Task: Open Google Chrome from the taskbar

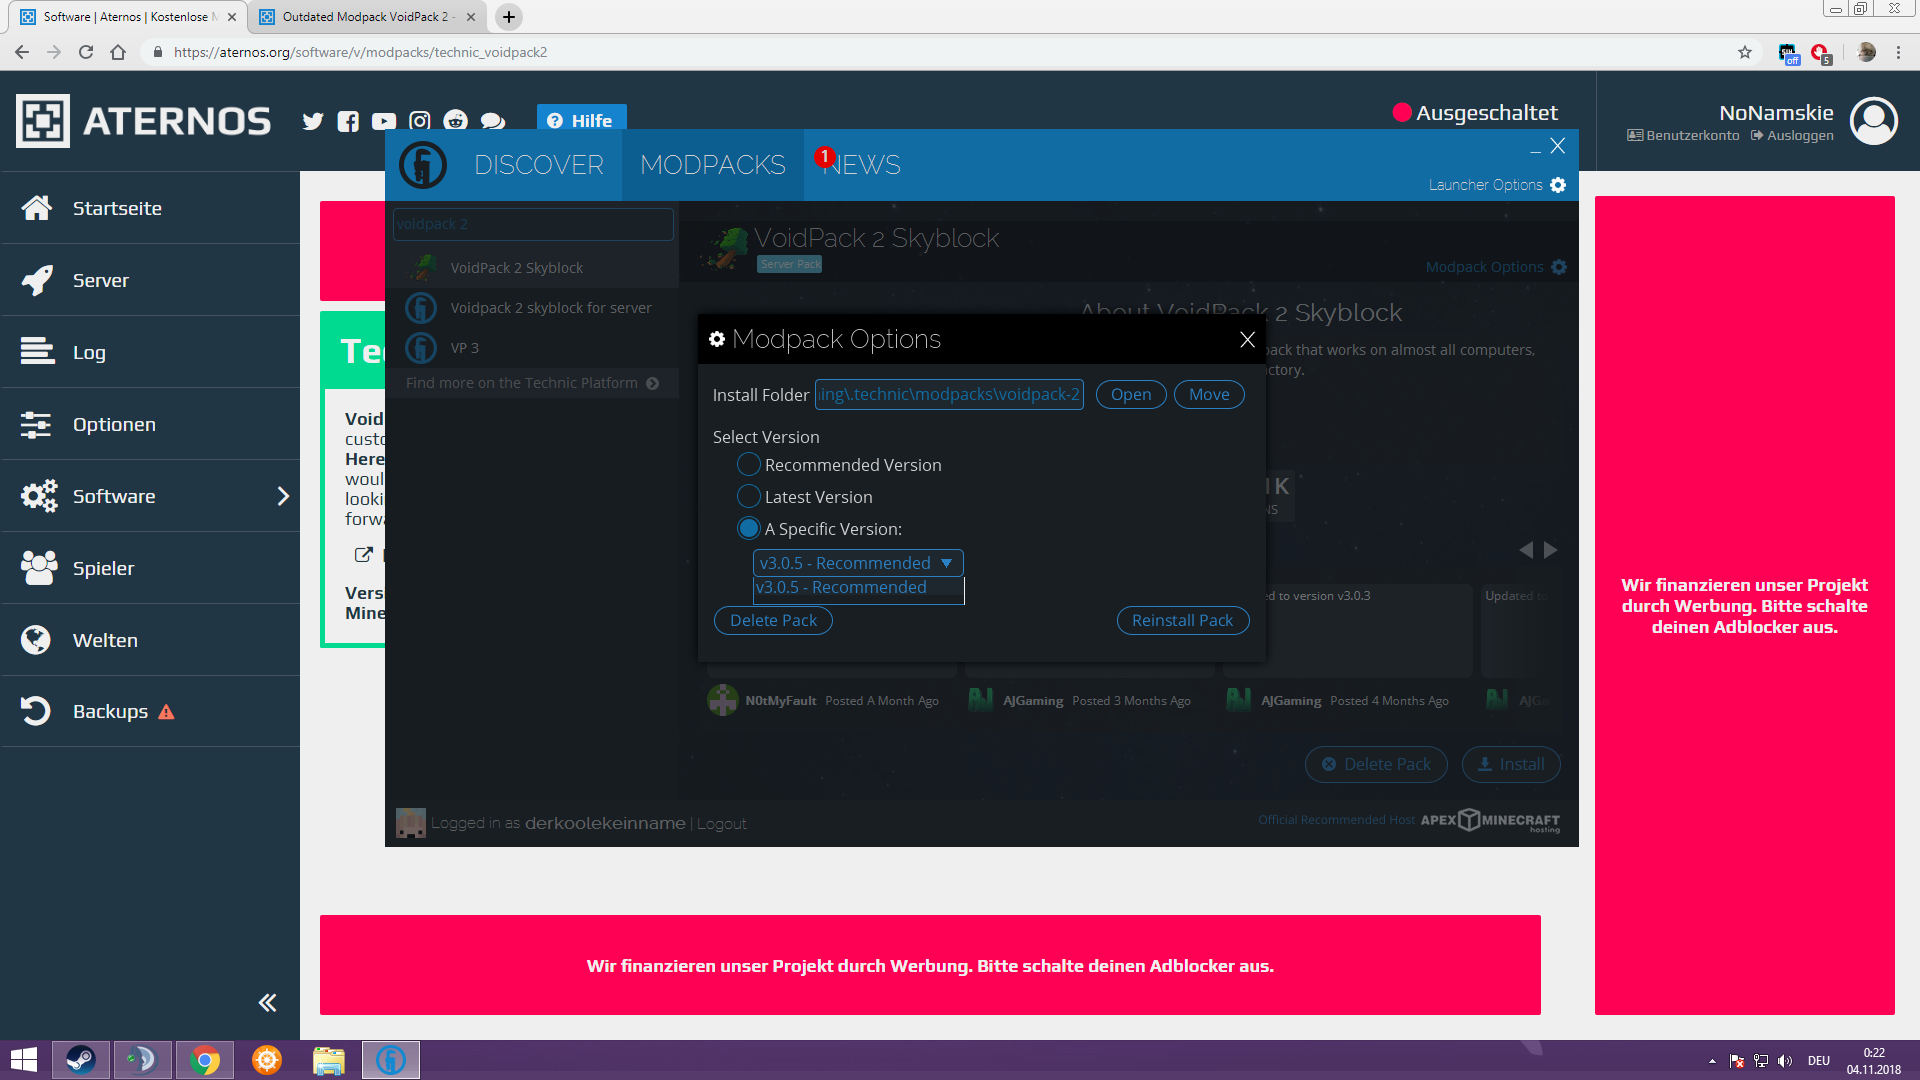Action: tap(205, 1060)
